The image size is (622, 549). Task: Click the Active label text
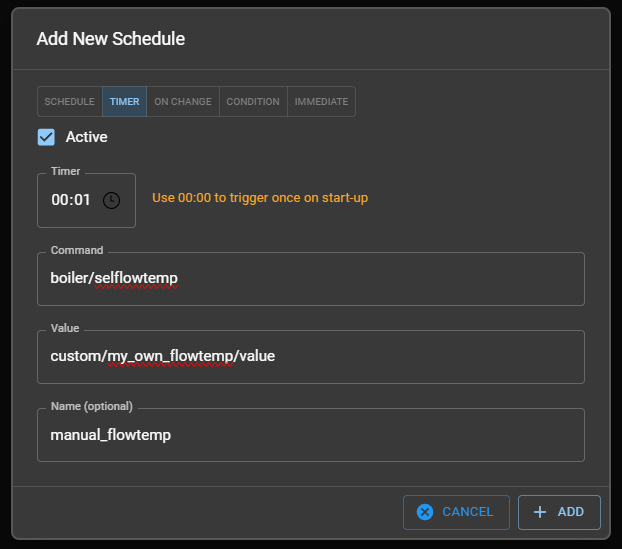[86, 137]
